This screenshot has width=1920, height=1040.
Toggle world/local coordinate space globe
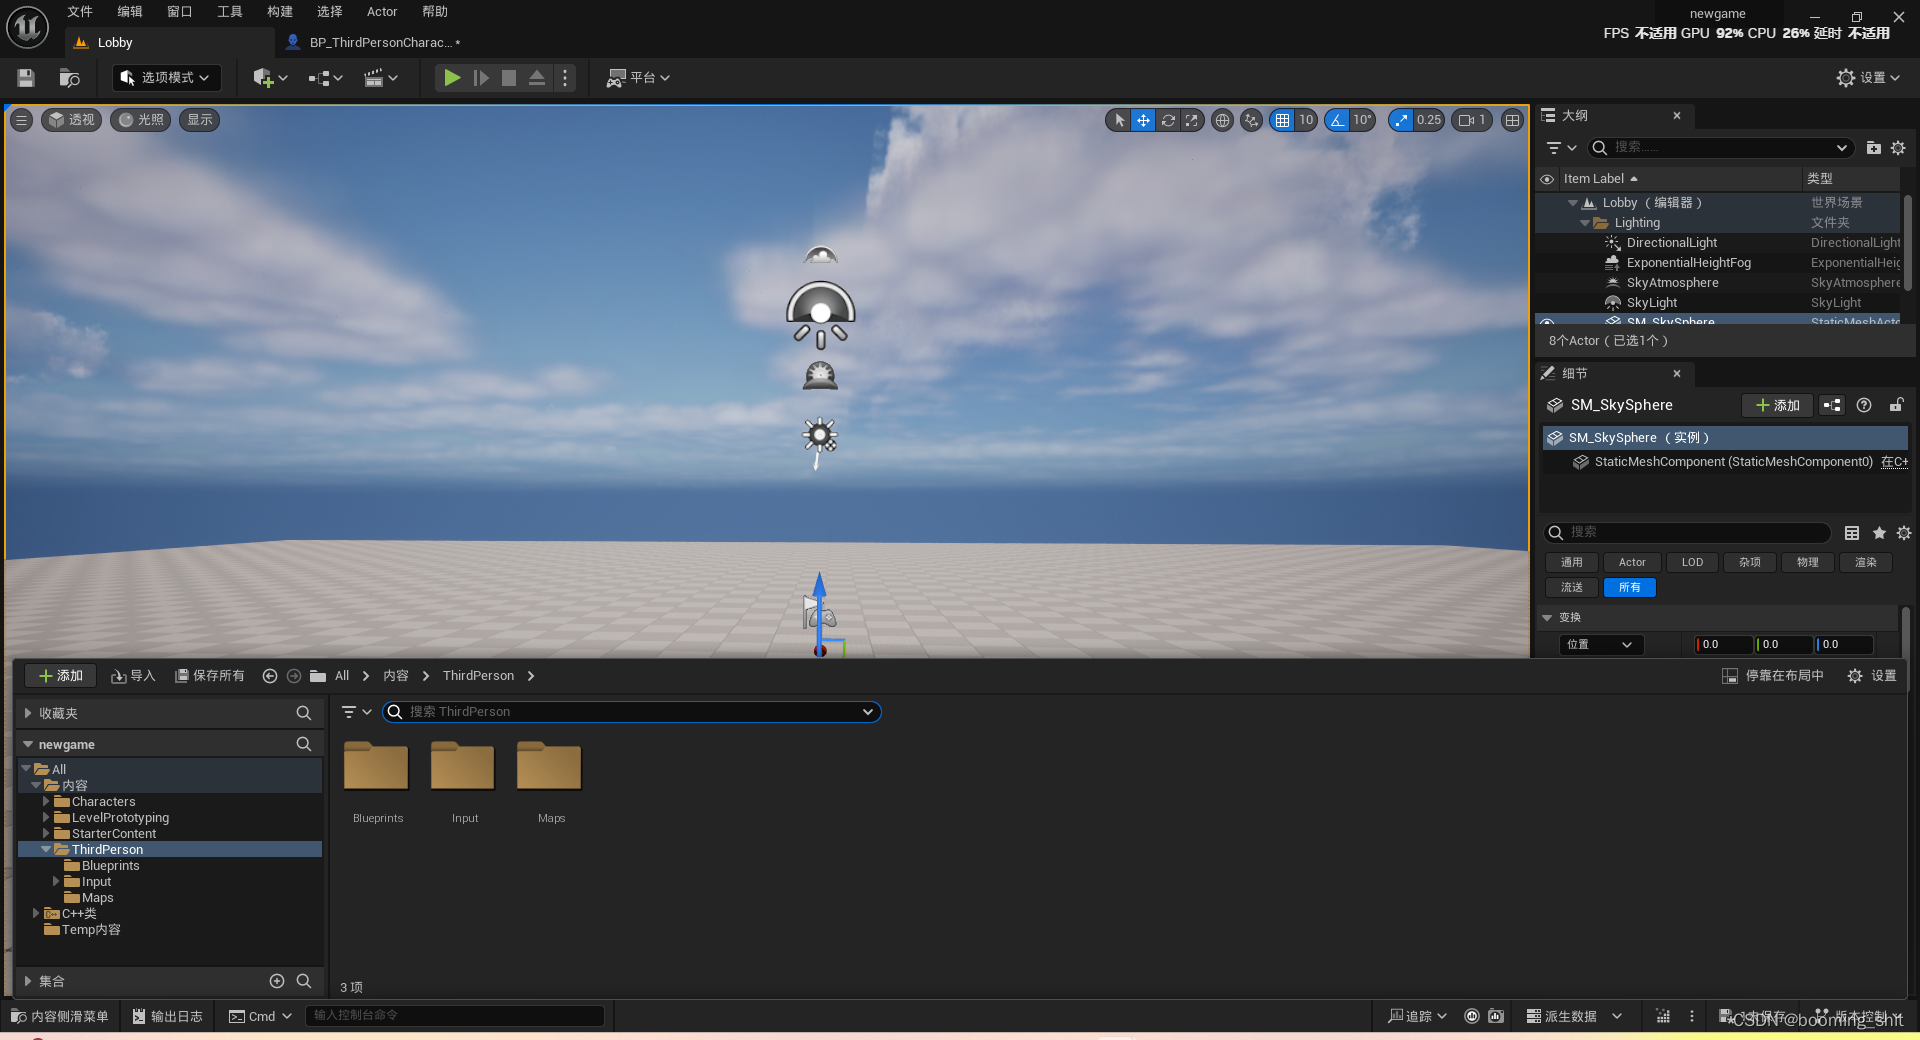pyautogui.click(x=1222, y=120)
